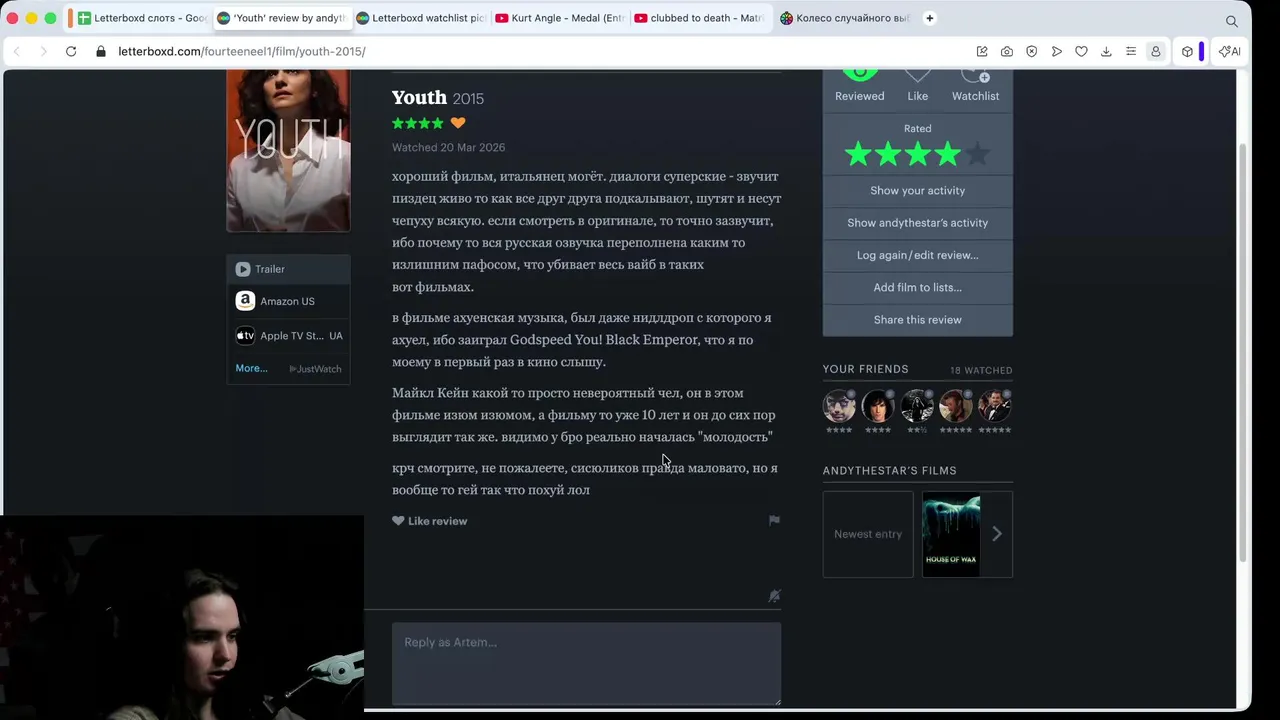Click the address bar URL

coord(242,51)
